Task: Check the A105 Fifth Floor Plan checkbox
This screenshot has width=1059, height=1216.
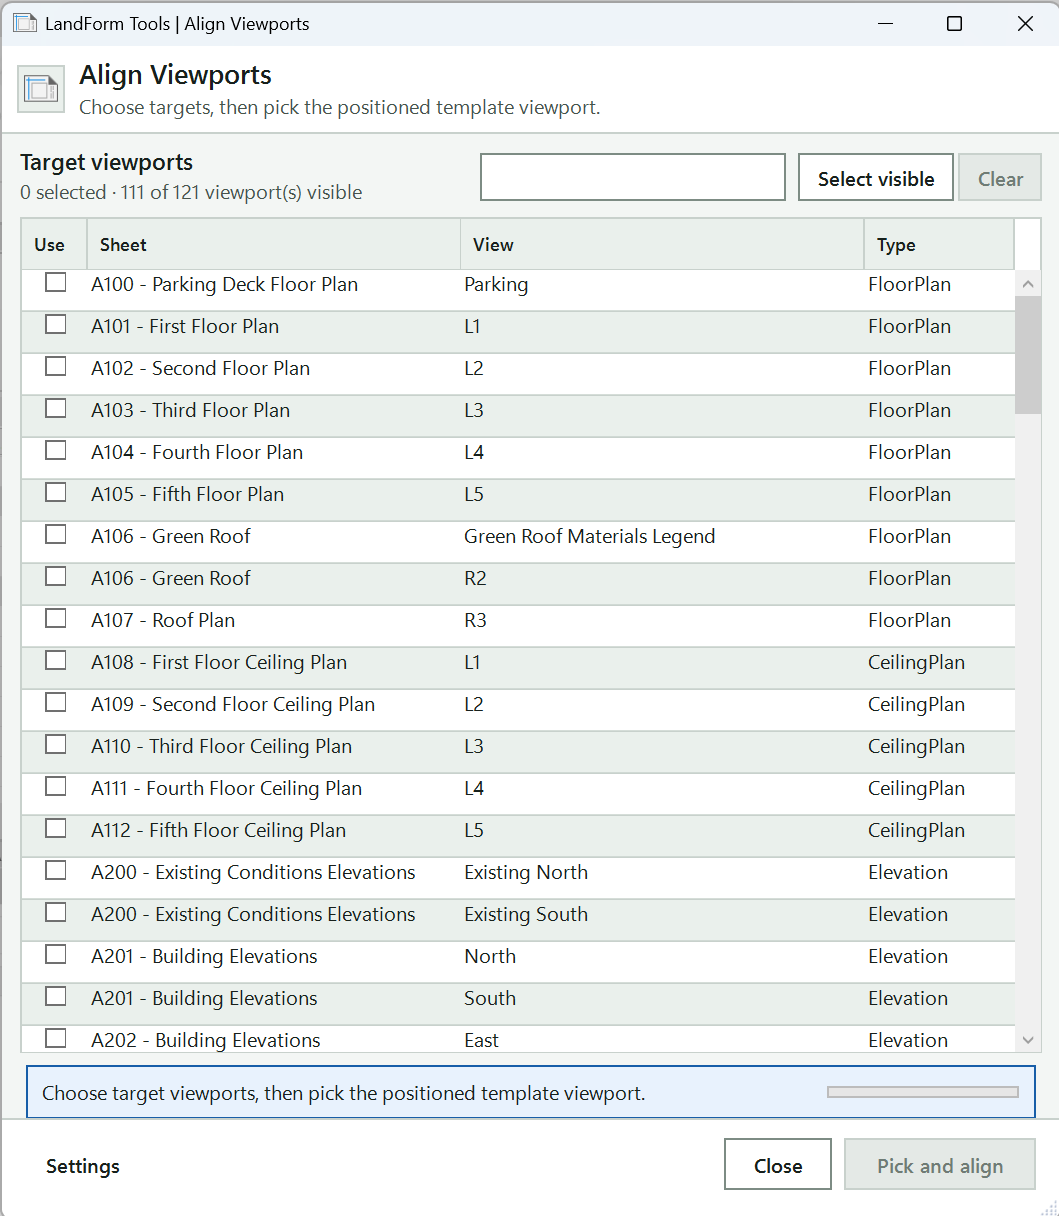Action: [56, 493]
